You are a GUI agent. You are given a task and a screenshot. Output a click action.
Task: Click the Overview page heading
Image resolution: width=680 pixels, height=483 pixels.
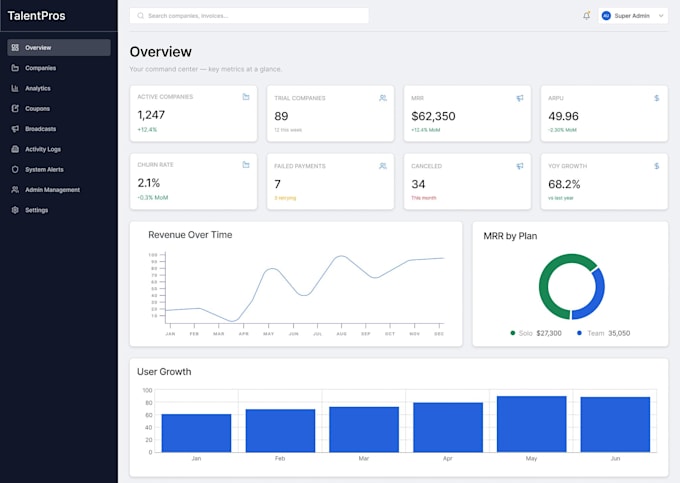(x=160, y=52)
